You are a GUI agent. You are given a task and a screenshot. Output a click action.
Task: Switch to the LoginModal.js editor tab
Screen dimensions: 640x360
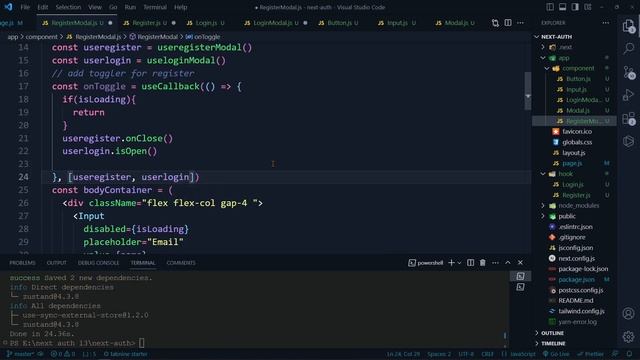[276, 23]
